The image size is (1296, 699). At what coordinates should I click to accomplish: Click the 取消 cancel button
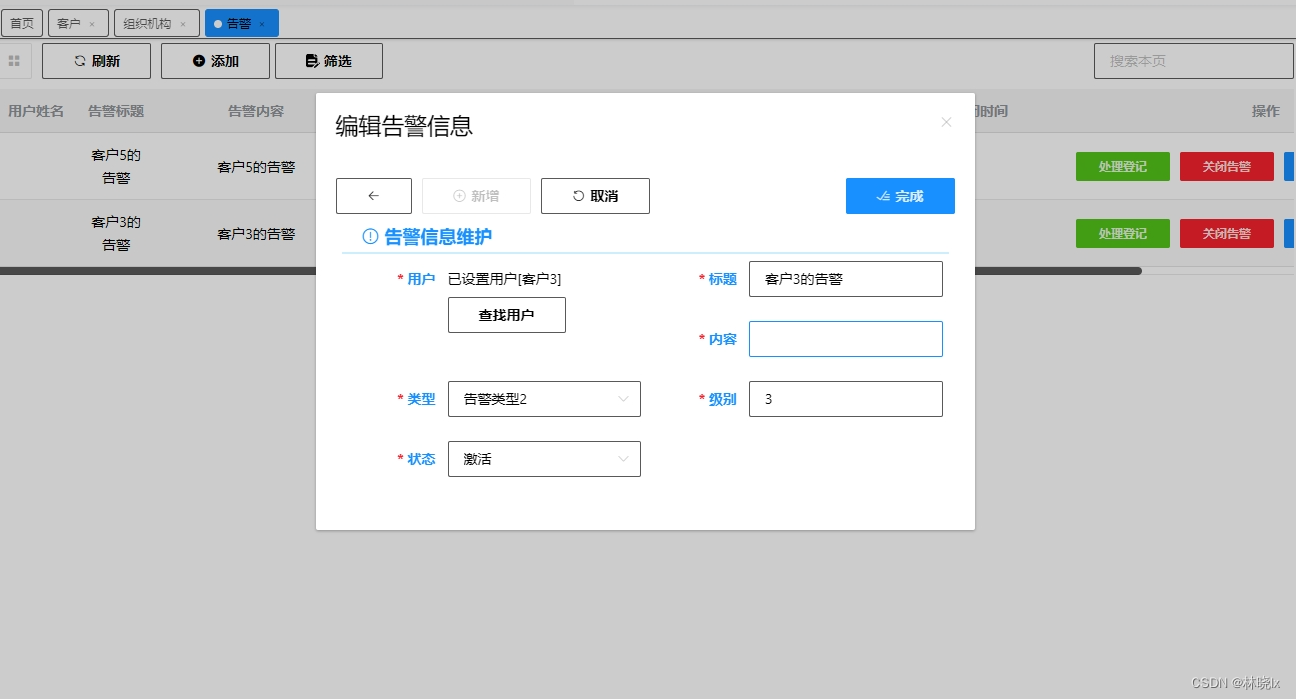(595, 196)
